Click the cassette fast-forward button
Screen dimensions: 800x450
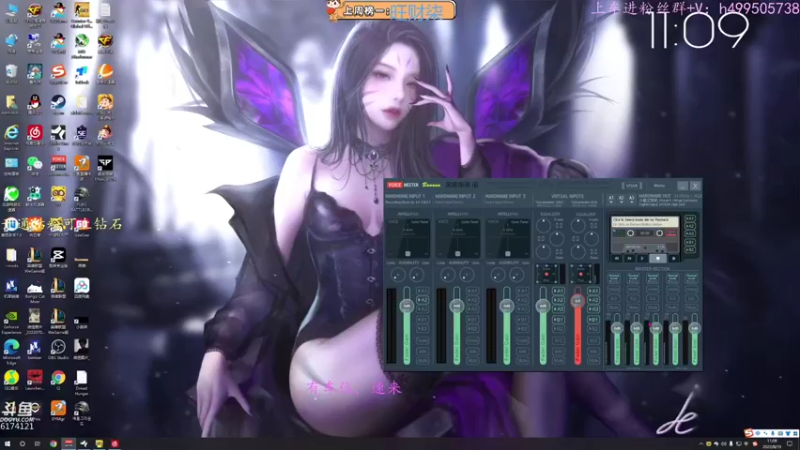click(x=630, y=258)
